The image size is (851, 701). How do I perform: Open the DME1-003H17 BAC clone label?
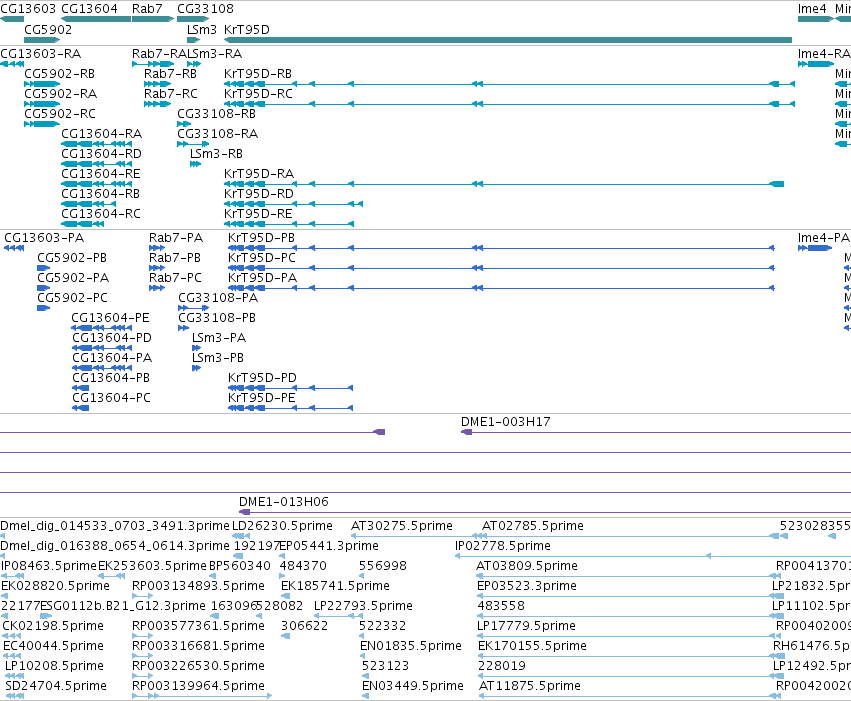pyautogui.click(x=505, y=422)
